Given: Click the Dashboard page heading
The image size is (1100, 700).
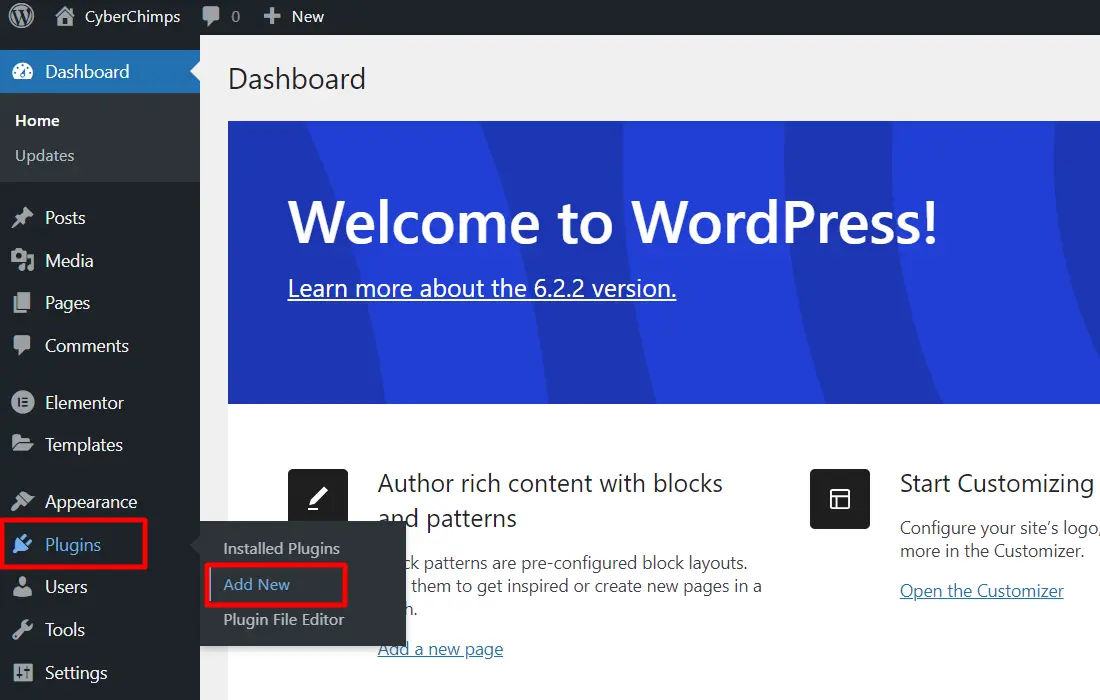Looking at the screenshot, I should 297,79.
